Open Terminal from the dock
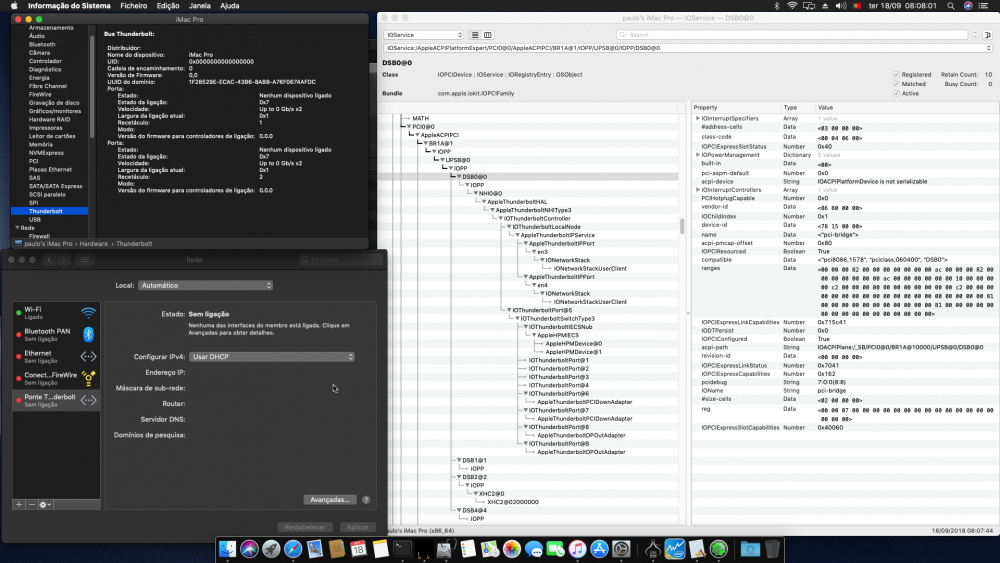 coord(402,549)
